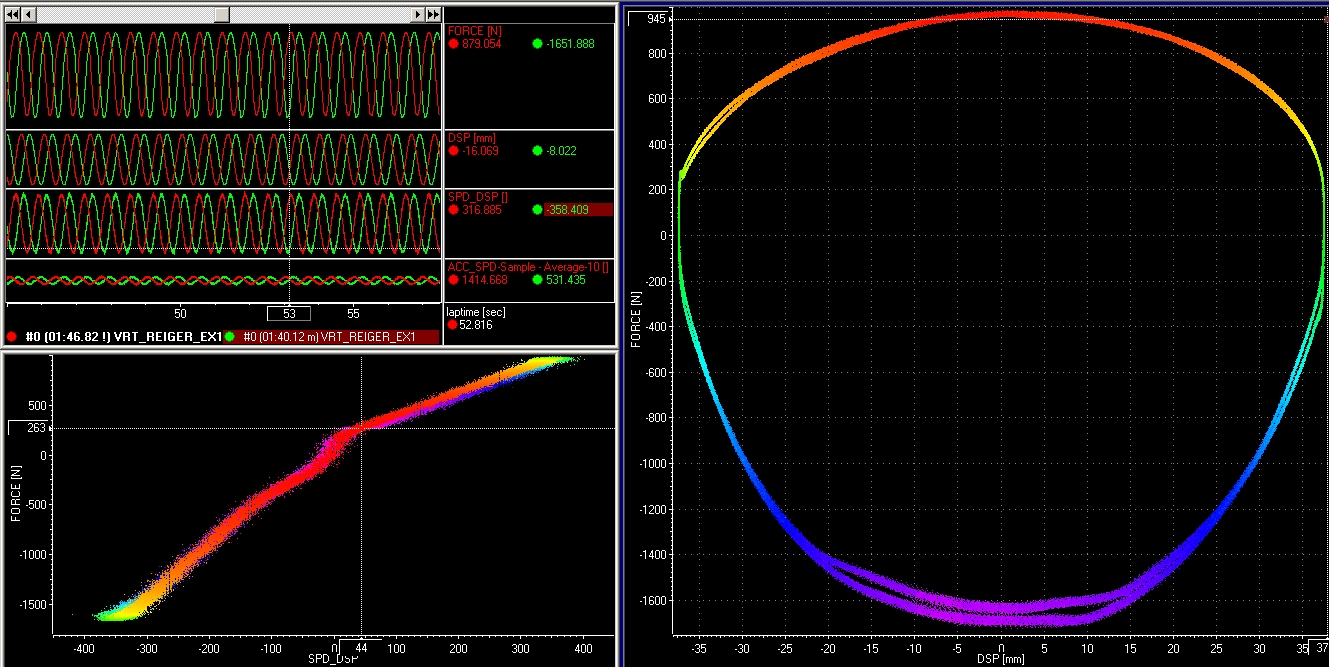Click time axis label 55
Screen dimensions: 1329x667
tap(353, 313)
